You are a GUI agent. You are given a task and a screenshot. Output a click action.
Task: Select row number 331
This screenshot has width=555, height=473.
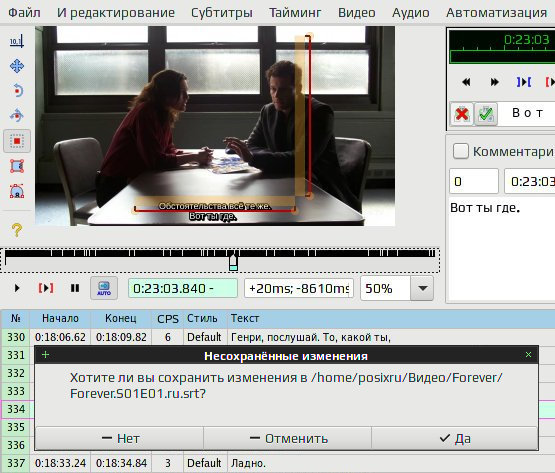click(x=16, y=355)
